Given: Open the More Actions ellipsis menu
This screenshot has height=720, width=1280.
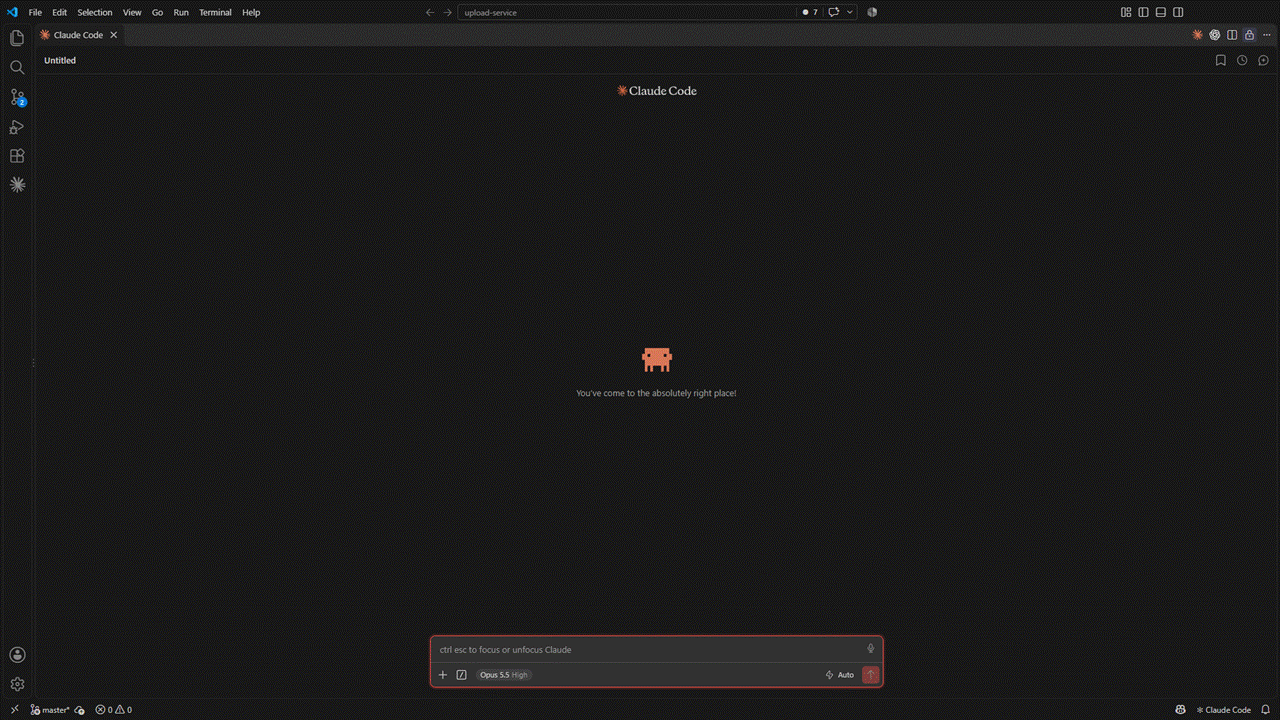Looking at the screenshot, I should [x=1267, y=35].
